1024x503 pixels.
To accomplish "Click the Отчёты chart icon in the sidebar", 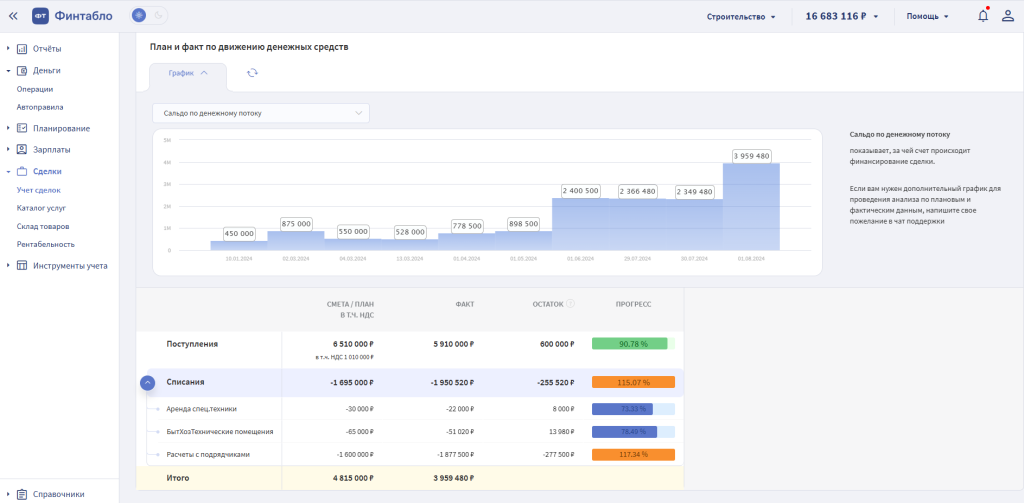I will click(x=22, y=49).
